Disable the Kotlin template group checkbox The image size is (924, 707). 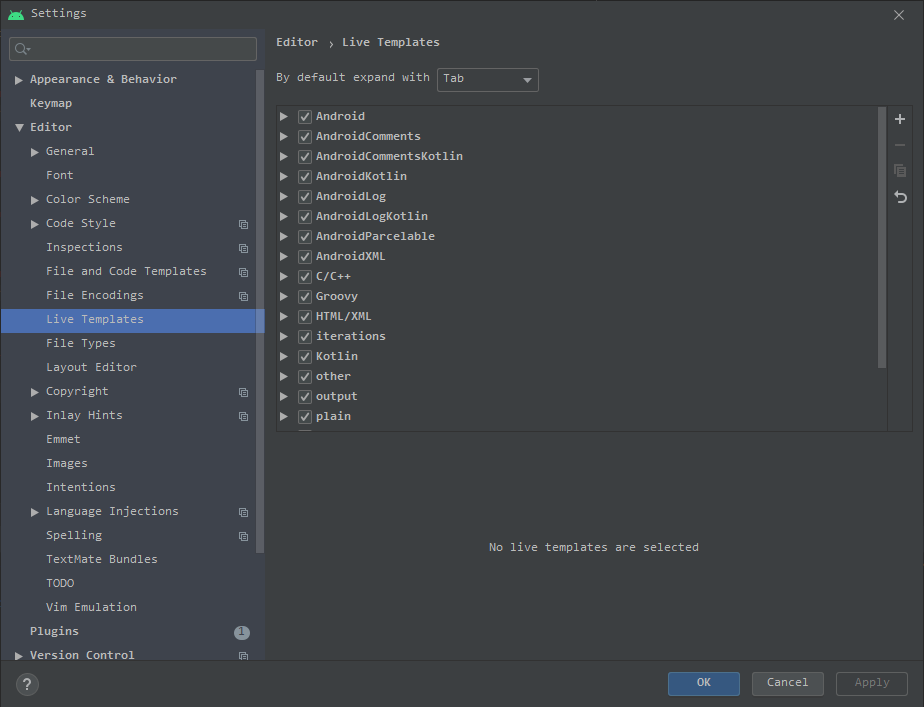coord(304,356)
